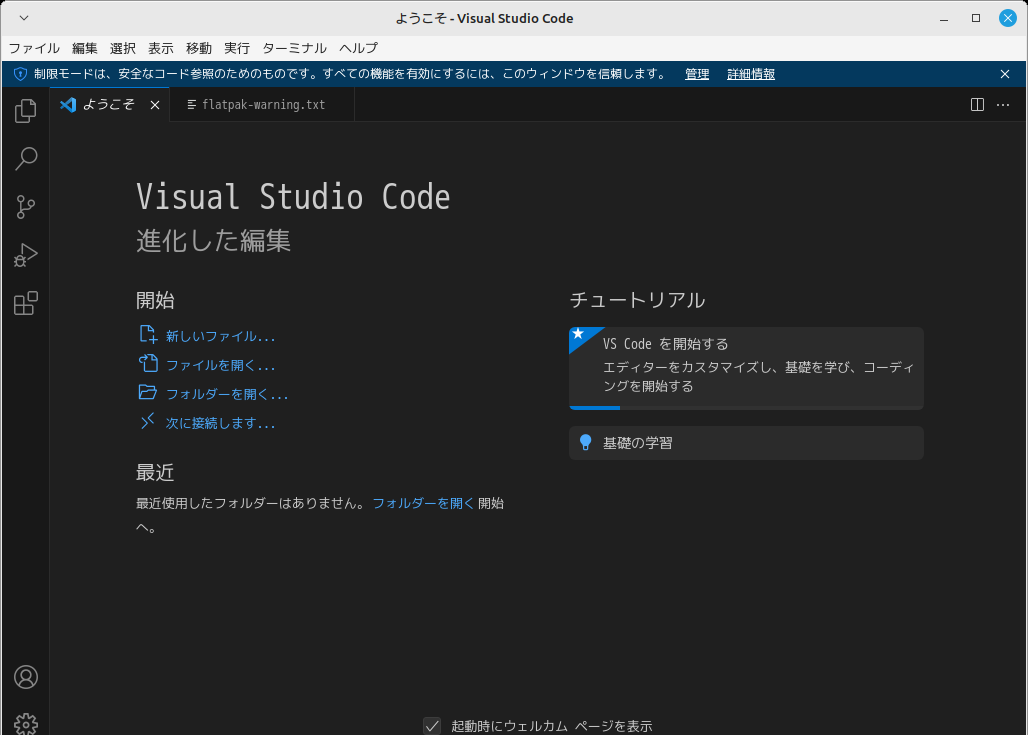Open the ターミナル menu
This screenshot has height=735, width=1028.
point(294,48)
